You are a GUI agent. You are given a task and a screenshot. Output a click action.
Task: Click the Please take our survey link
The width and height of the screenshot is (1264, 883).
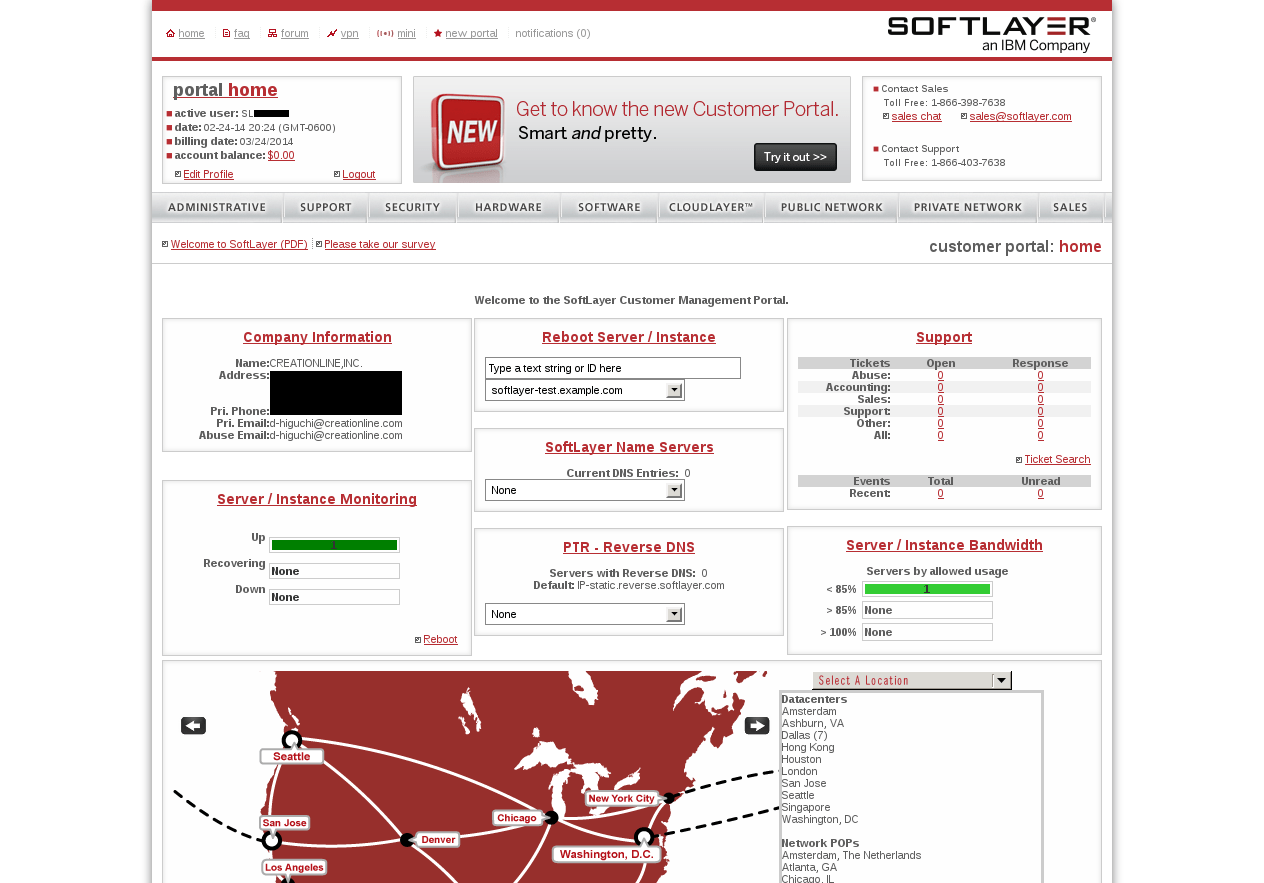(380, 244)
